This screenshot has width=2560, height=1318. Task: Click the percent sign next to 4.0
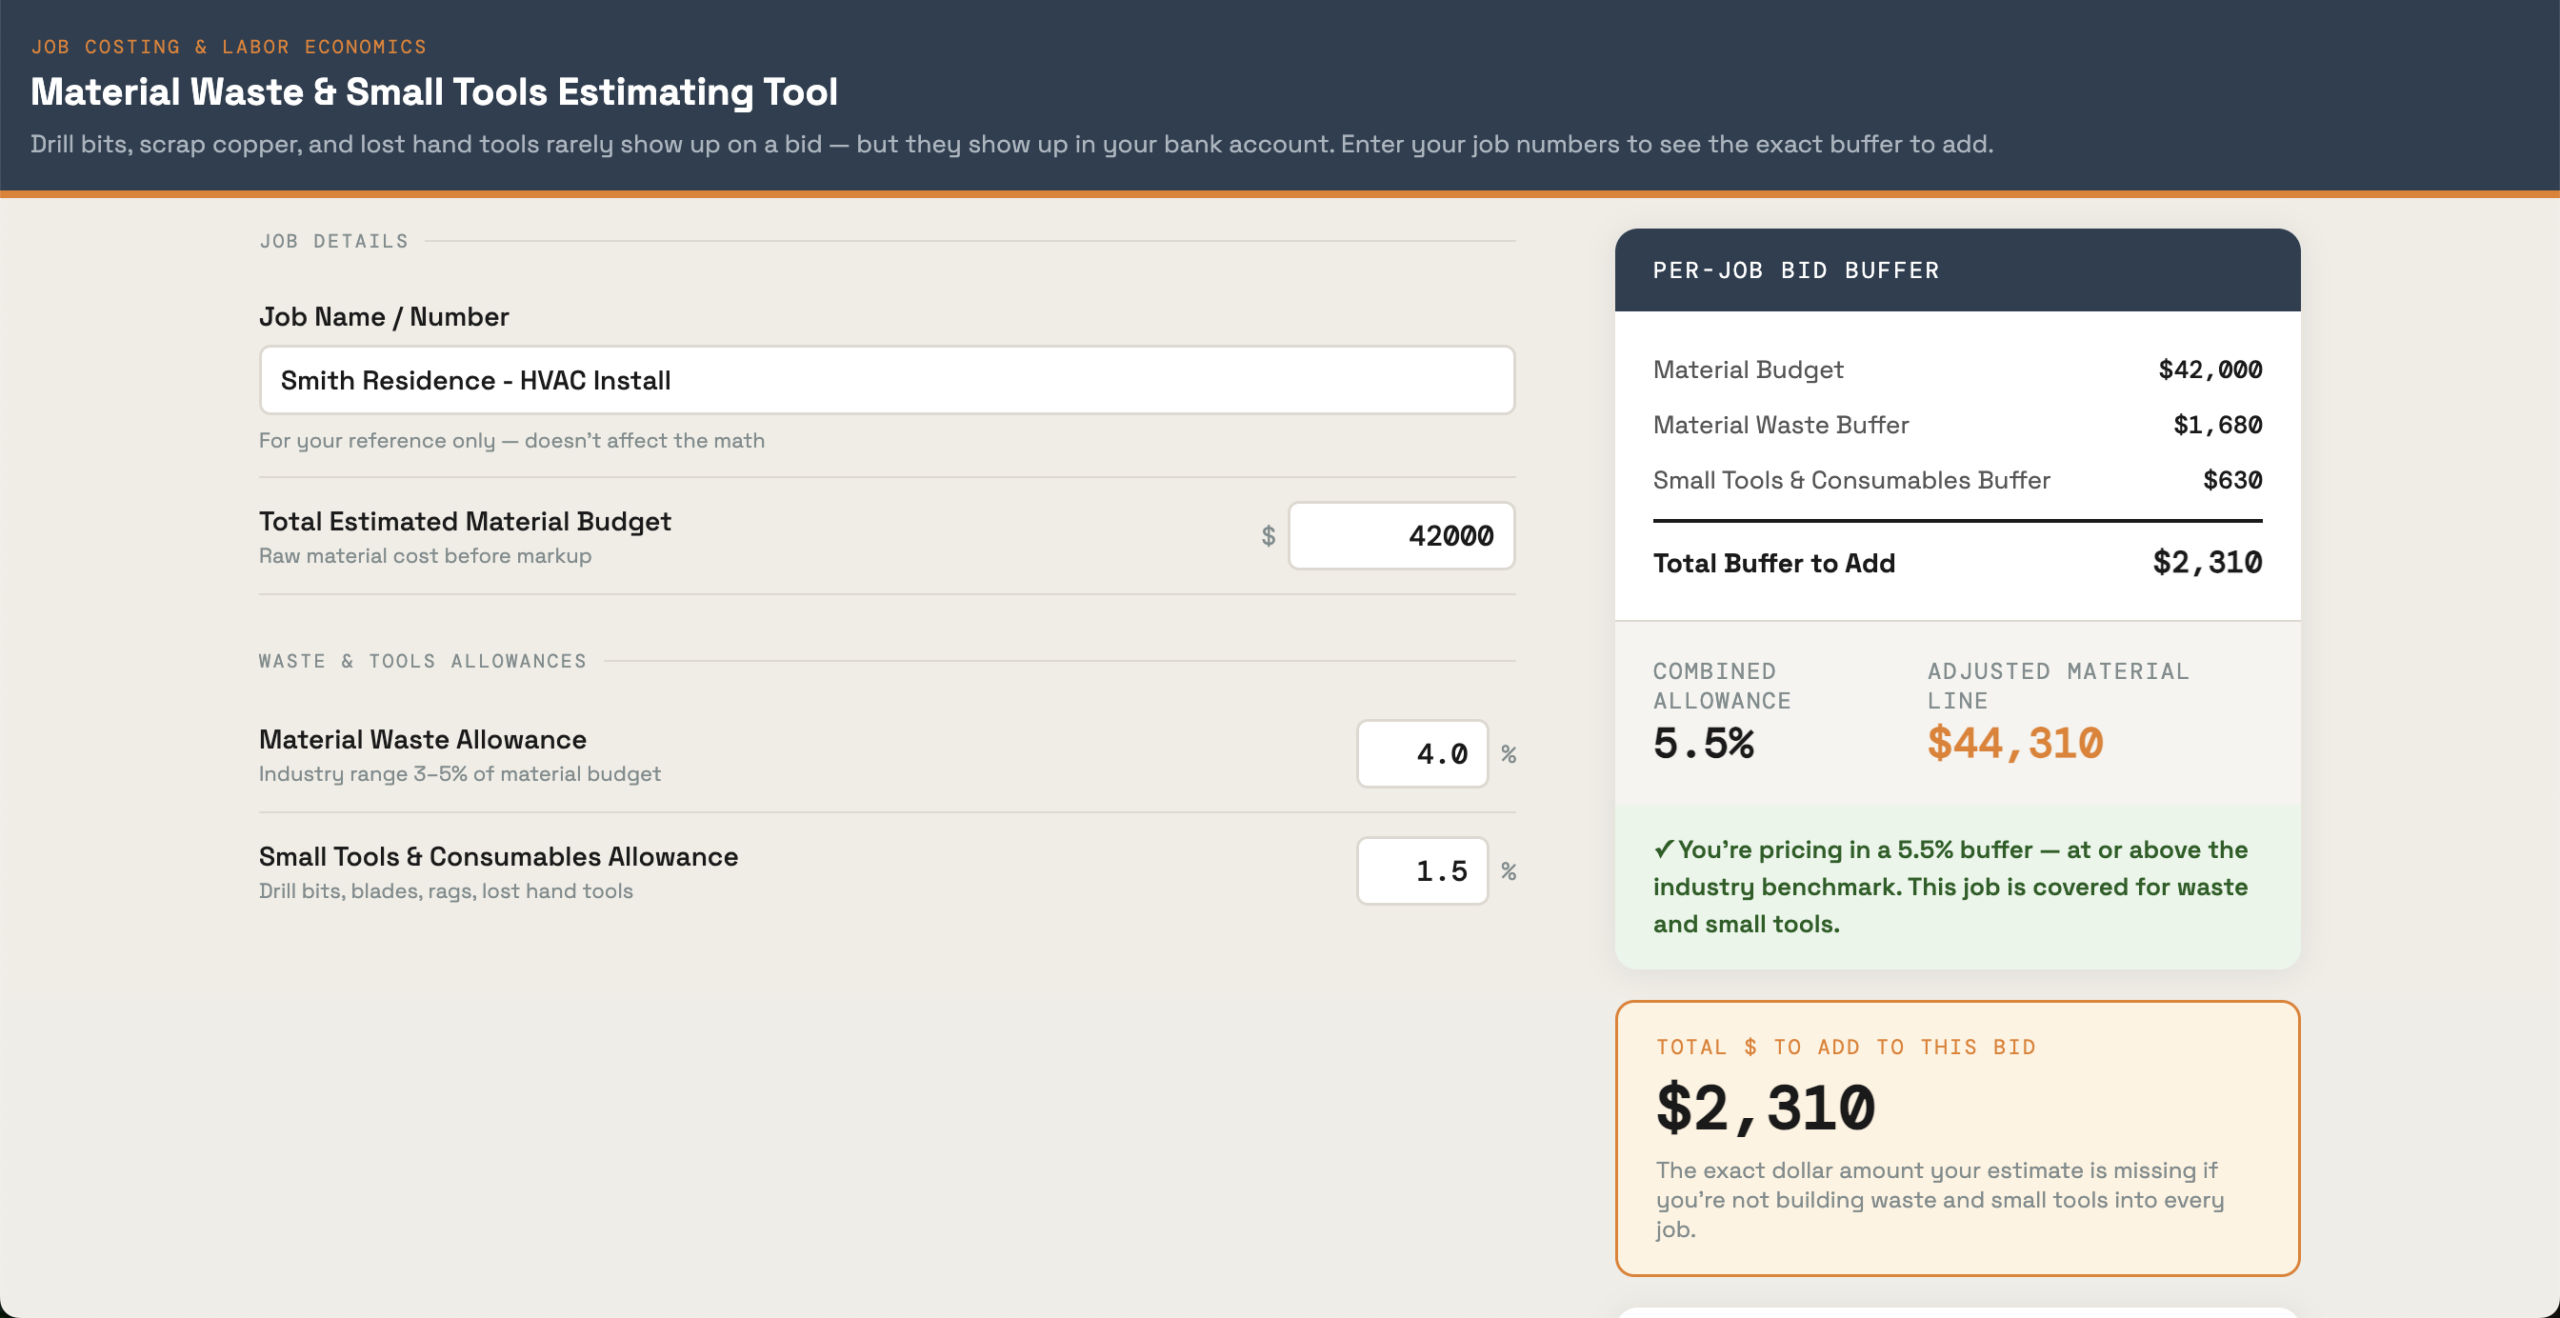1509,754
